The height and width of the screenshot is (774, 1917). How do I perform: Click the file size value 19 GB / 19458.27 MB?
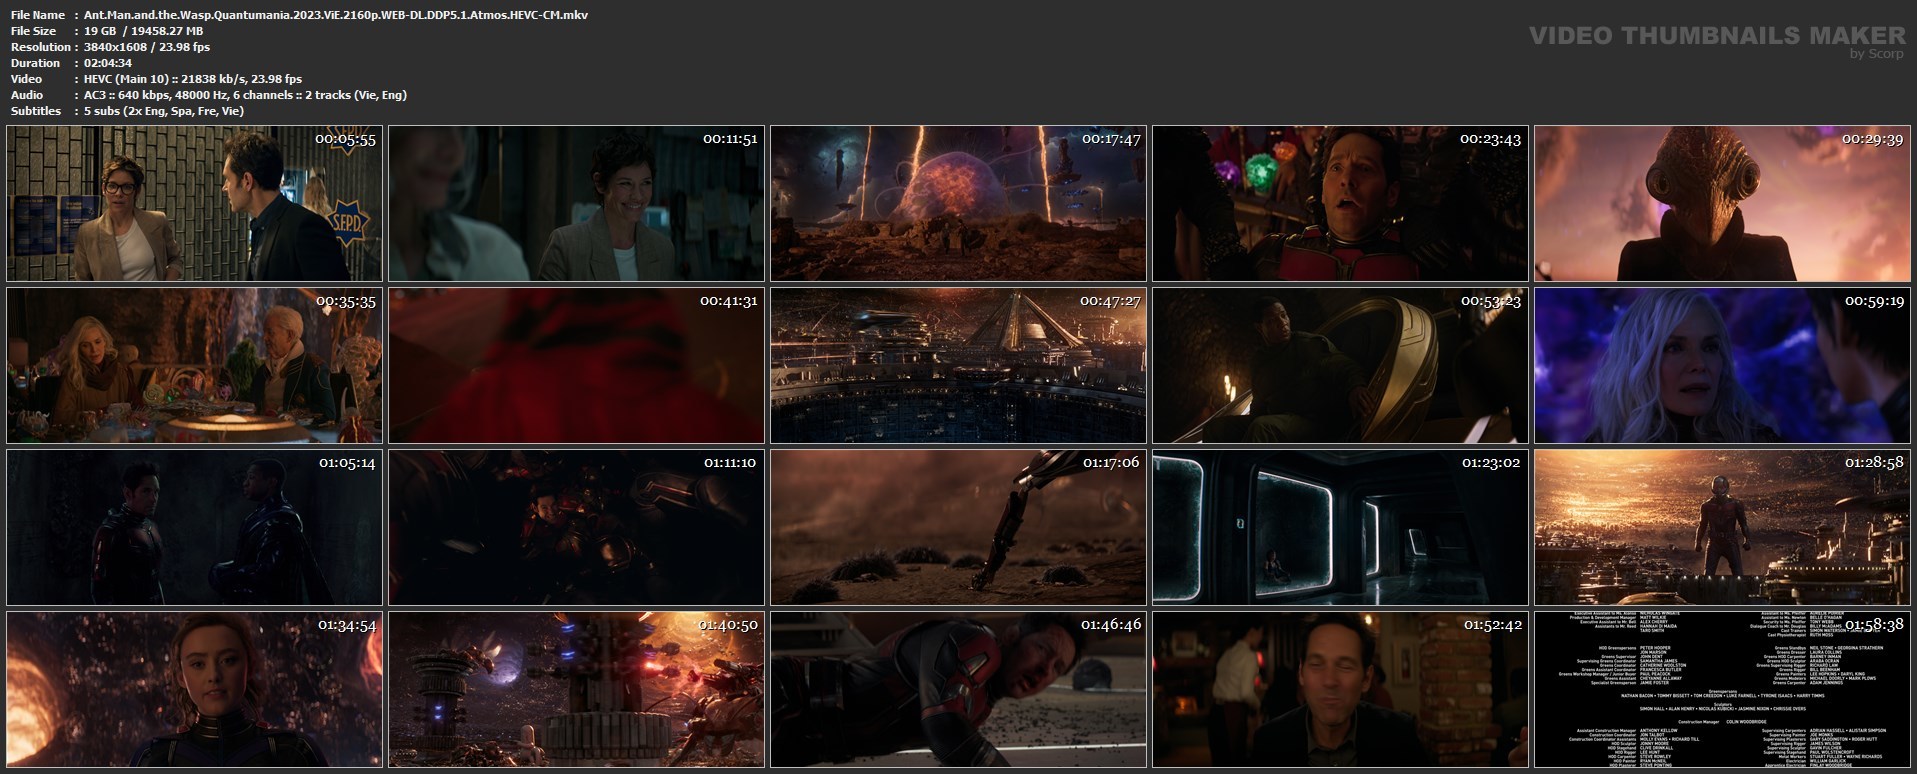[x=144, y=31]
